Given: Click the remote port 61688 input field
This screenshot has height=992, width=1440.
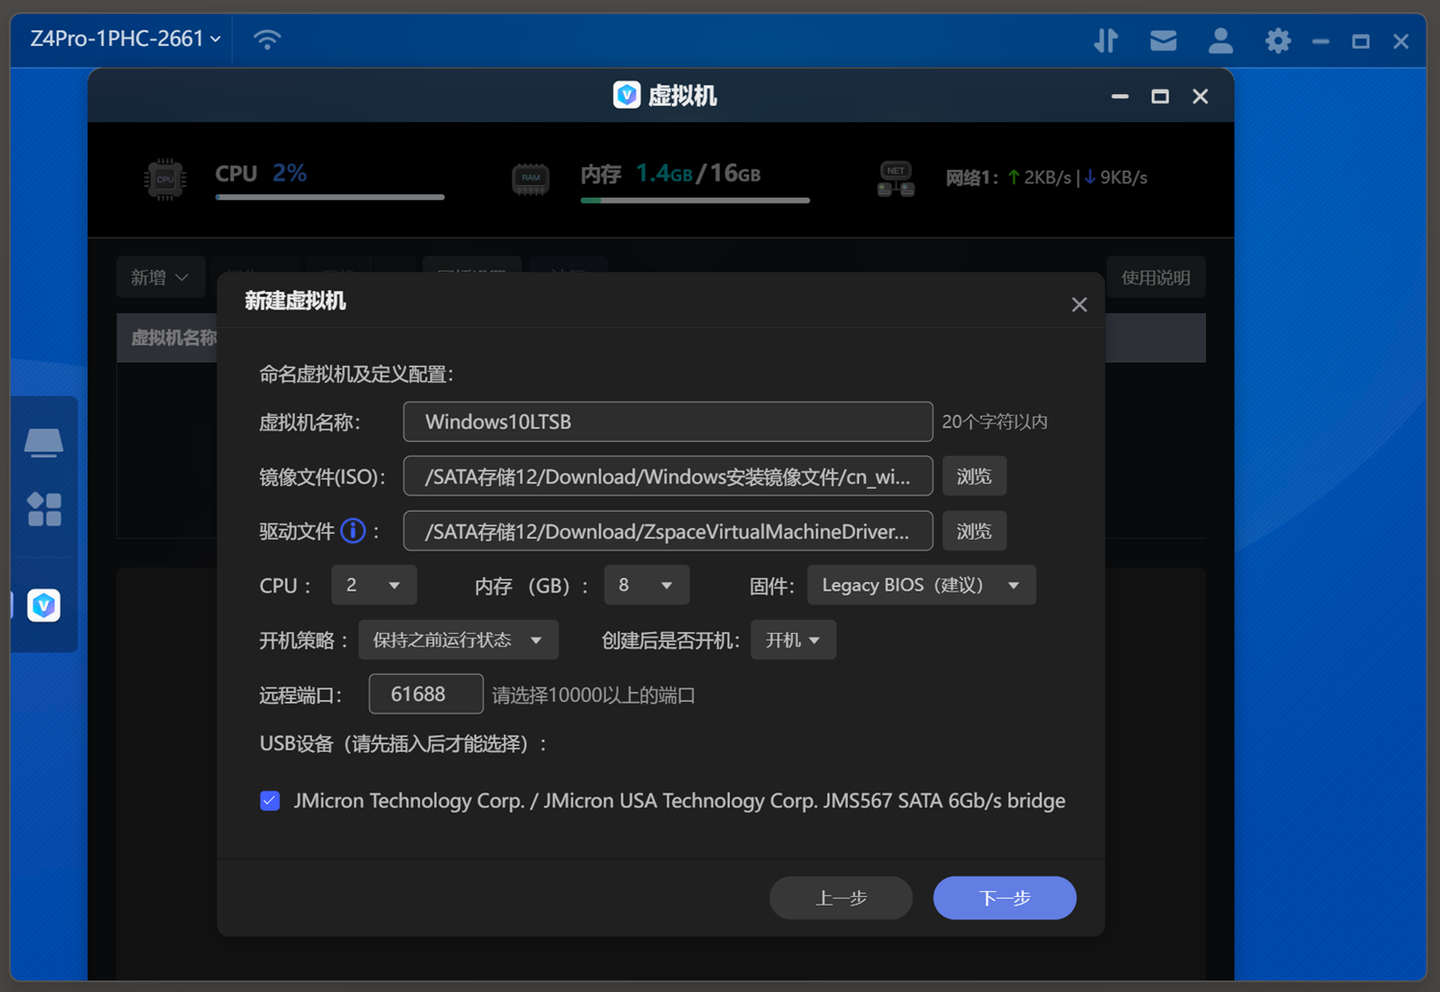Looking at the screenshot, I should 425,694.
